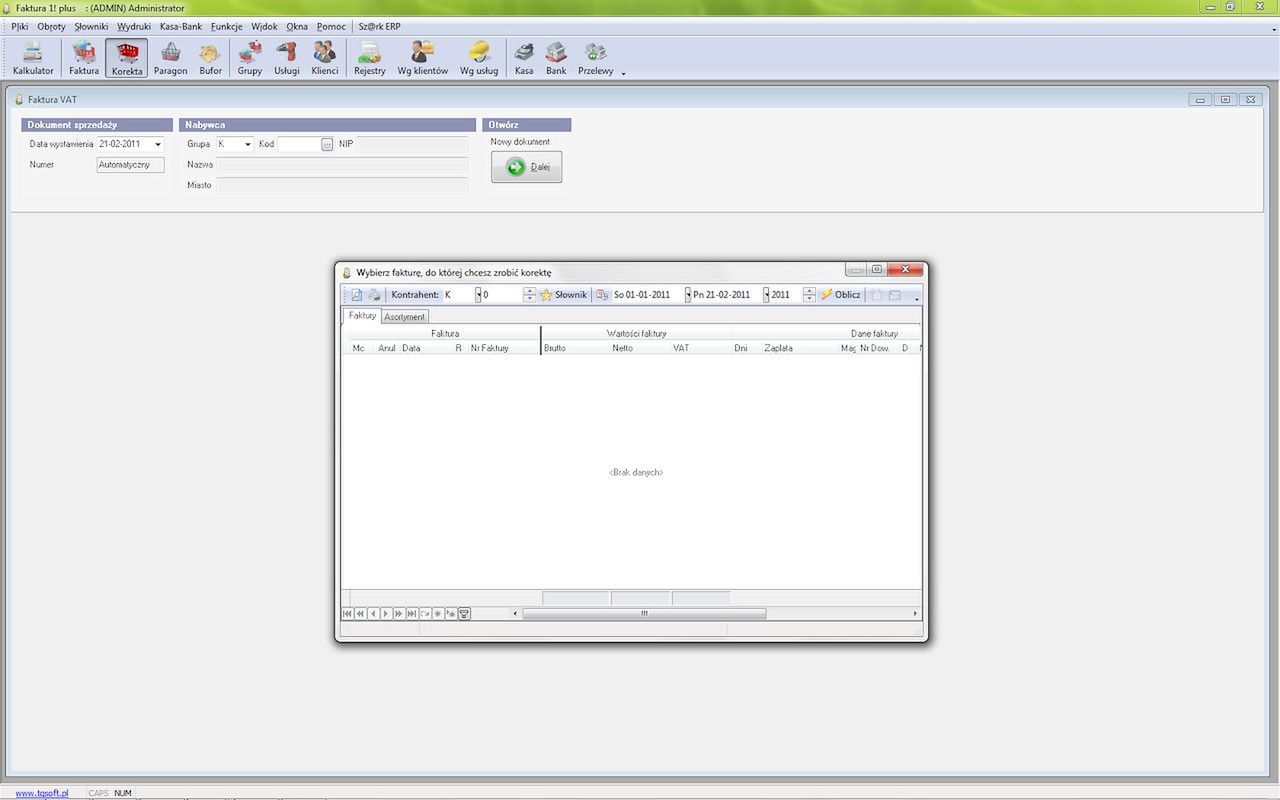Image resolution: width=1280 pixels, height=800 pixels.
Task: Go to first record in navigator
Action: click(348, 614)
